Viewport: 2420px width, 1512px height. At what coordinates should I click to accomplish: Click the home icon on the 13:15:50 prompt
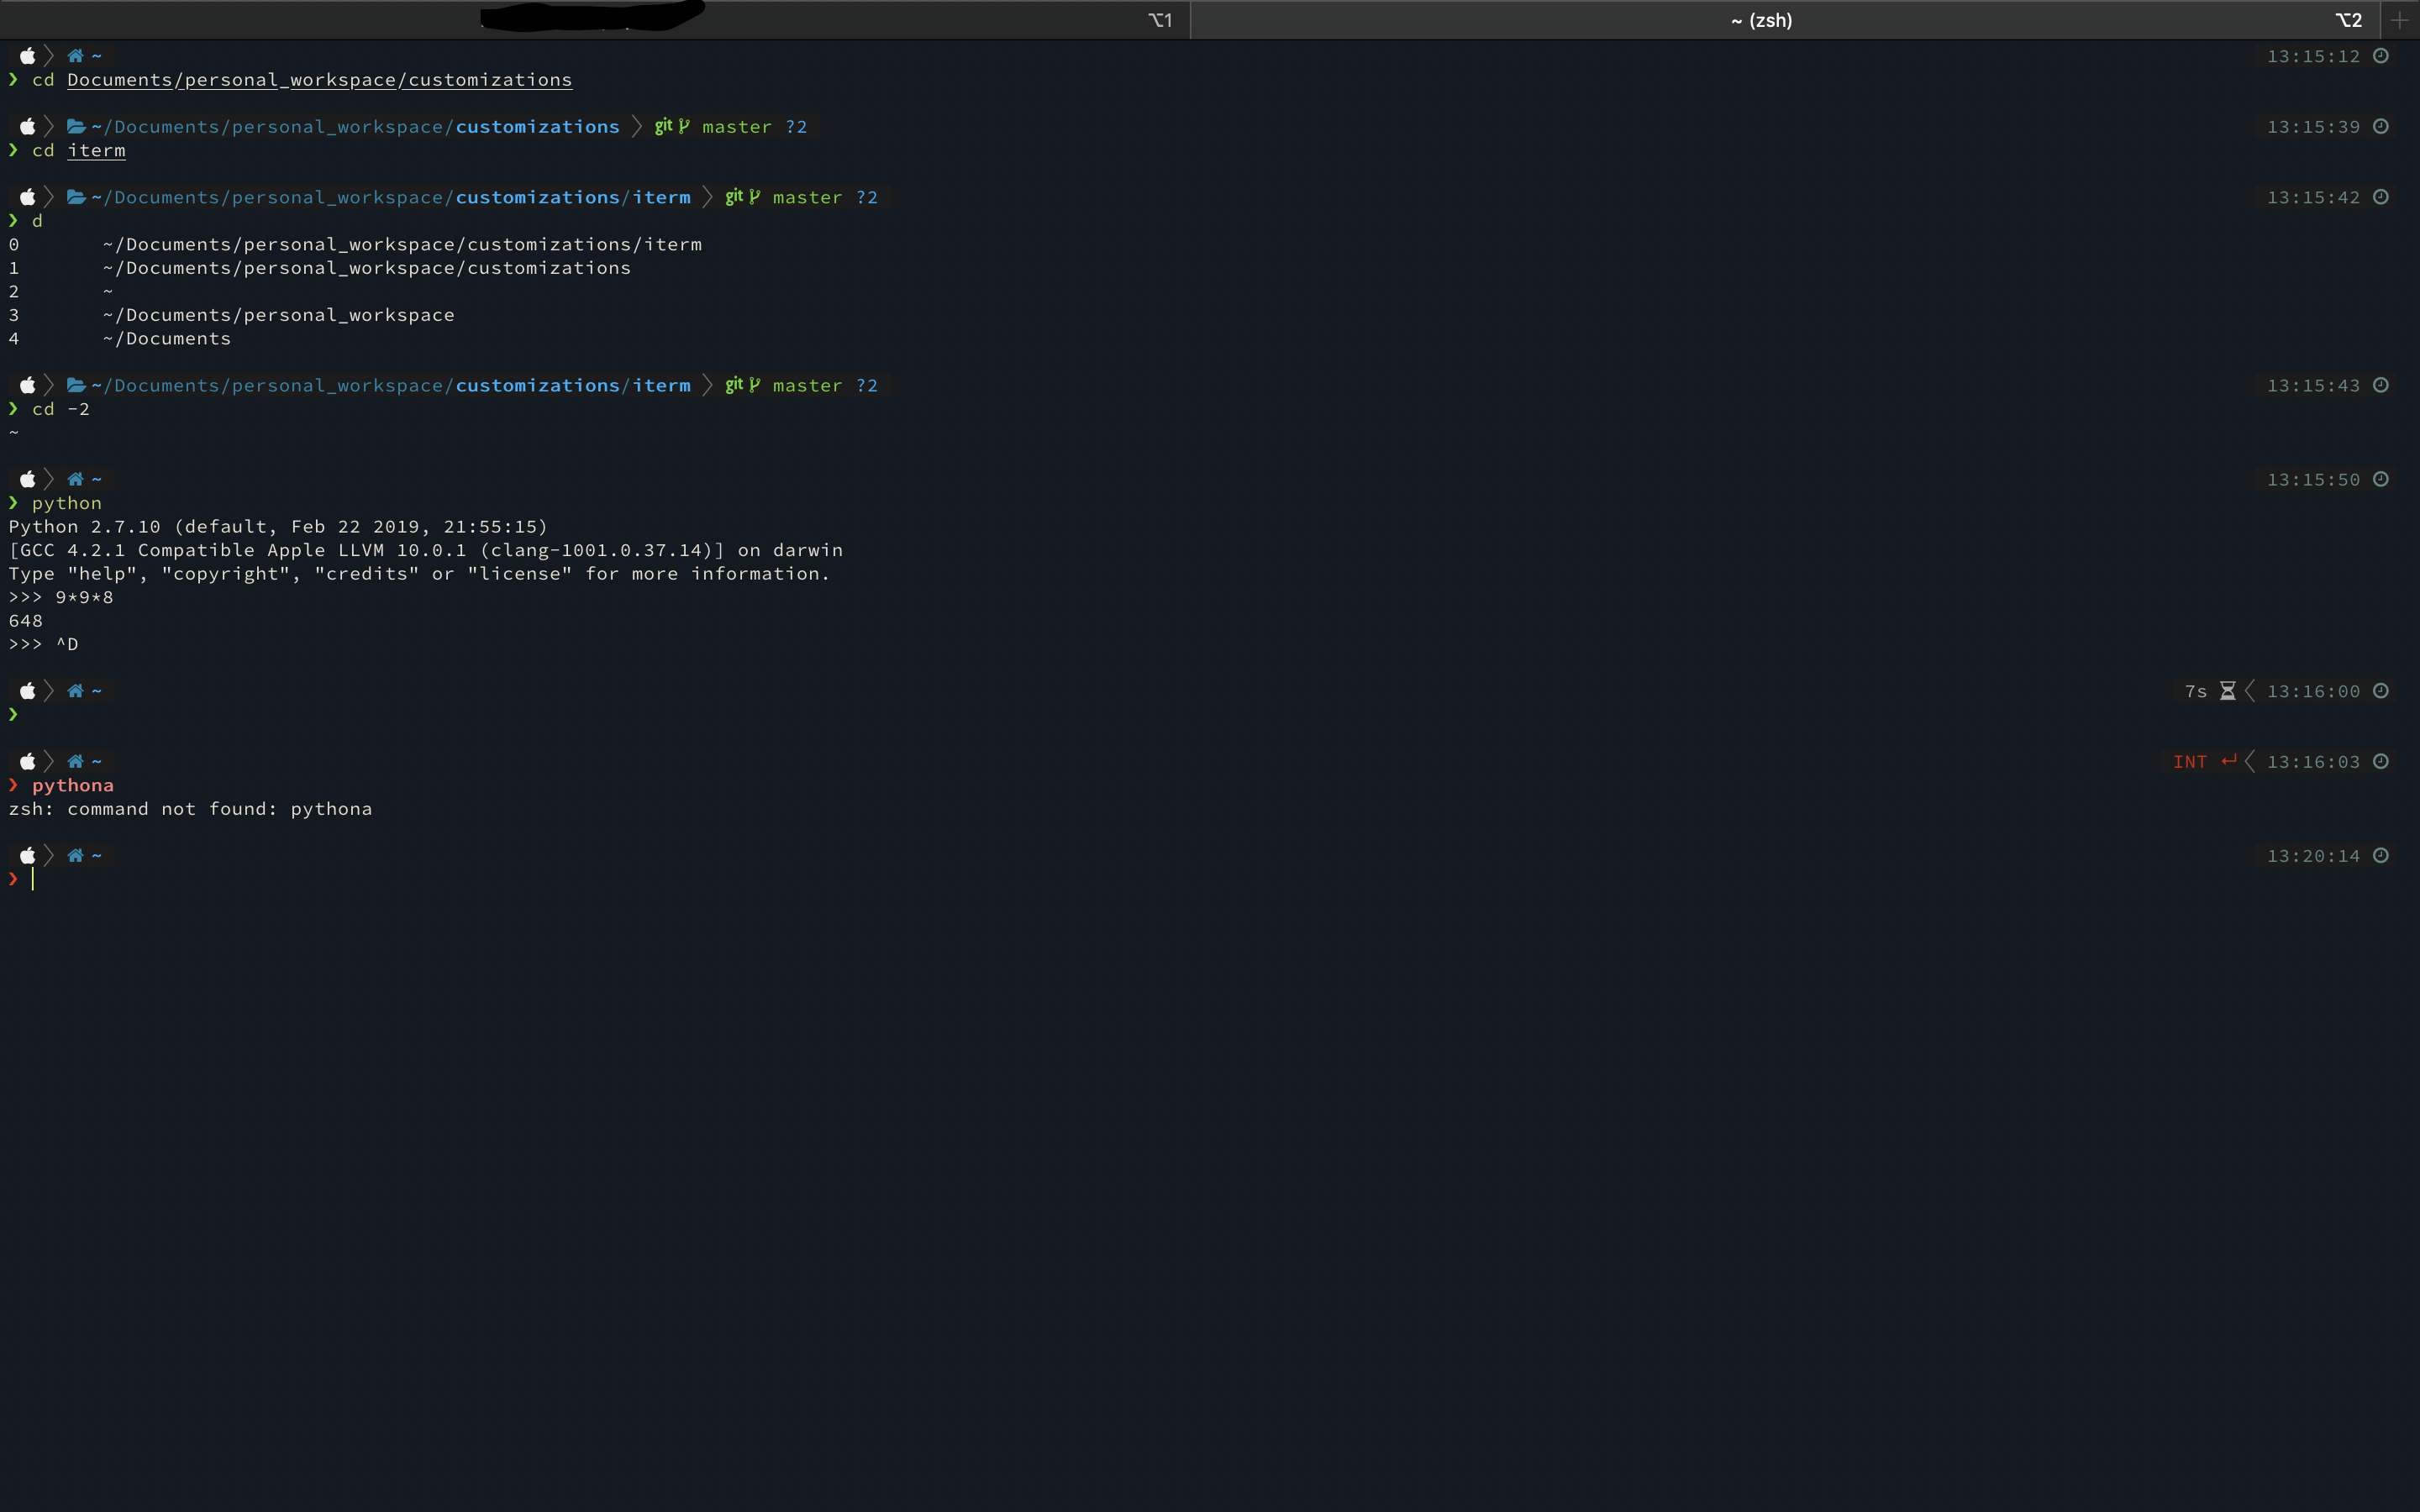(x=75, y=479)
